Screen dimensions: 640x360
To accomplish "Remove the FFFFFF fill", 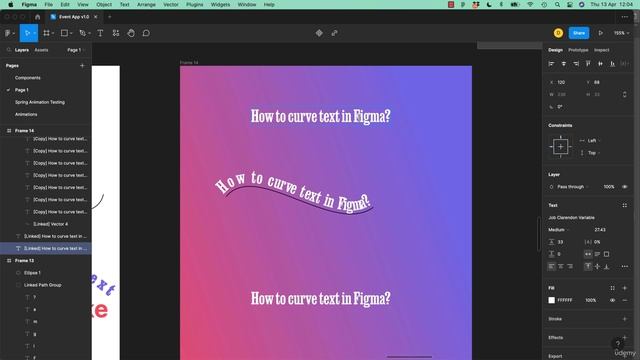I will click(624, 300).
